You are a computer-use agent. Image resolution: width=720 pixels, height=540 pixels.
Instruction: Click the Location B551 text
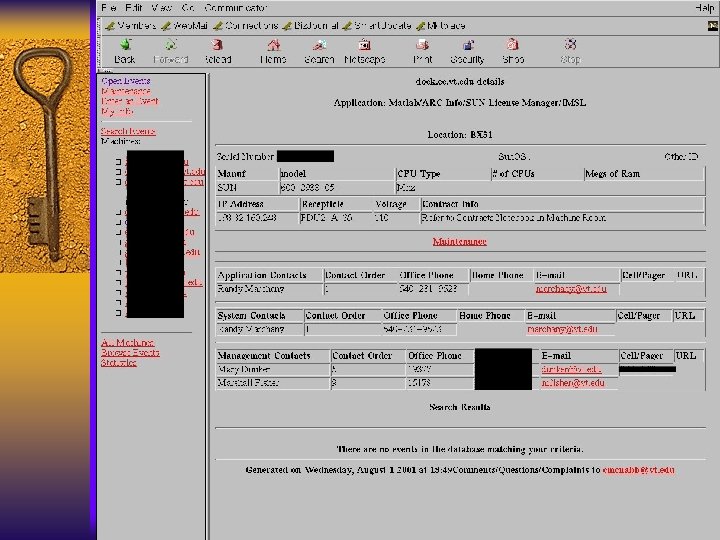click(460, 135)
